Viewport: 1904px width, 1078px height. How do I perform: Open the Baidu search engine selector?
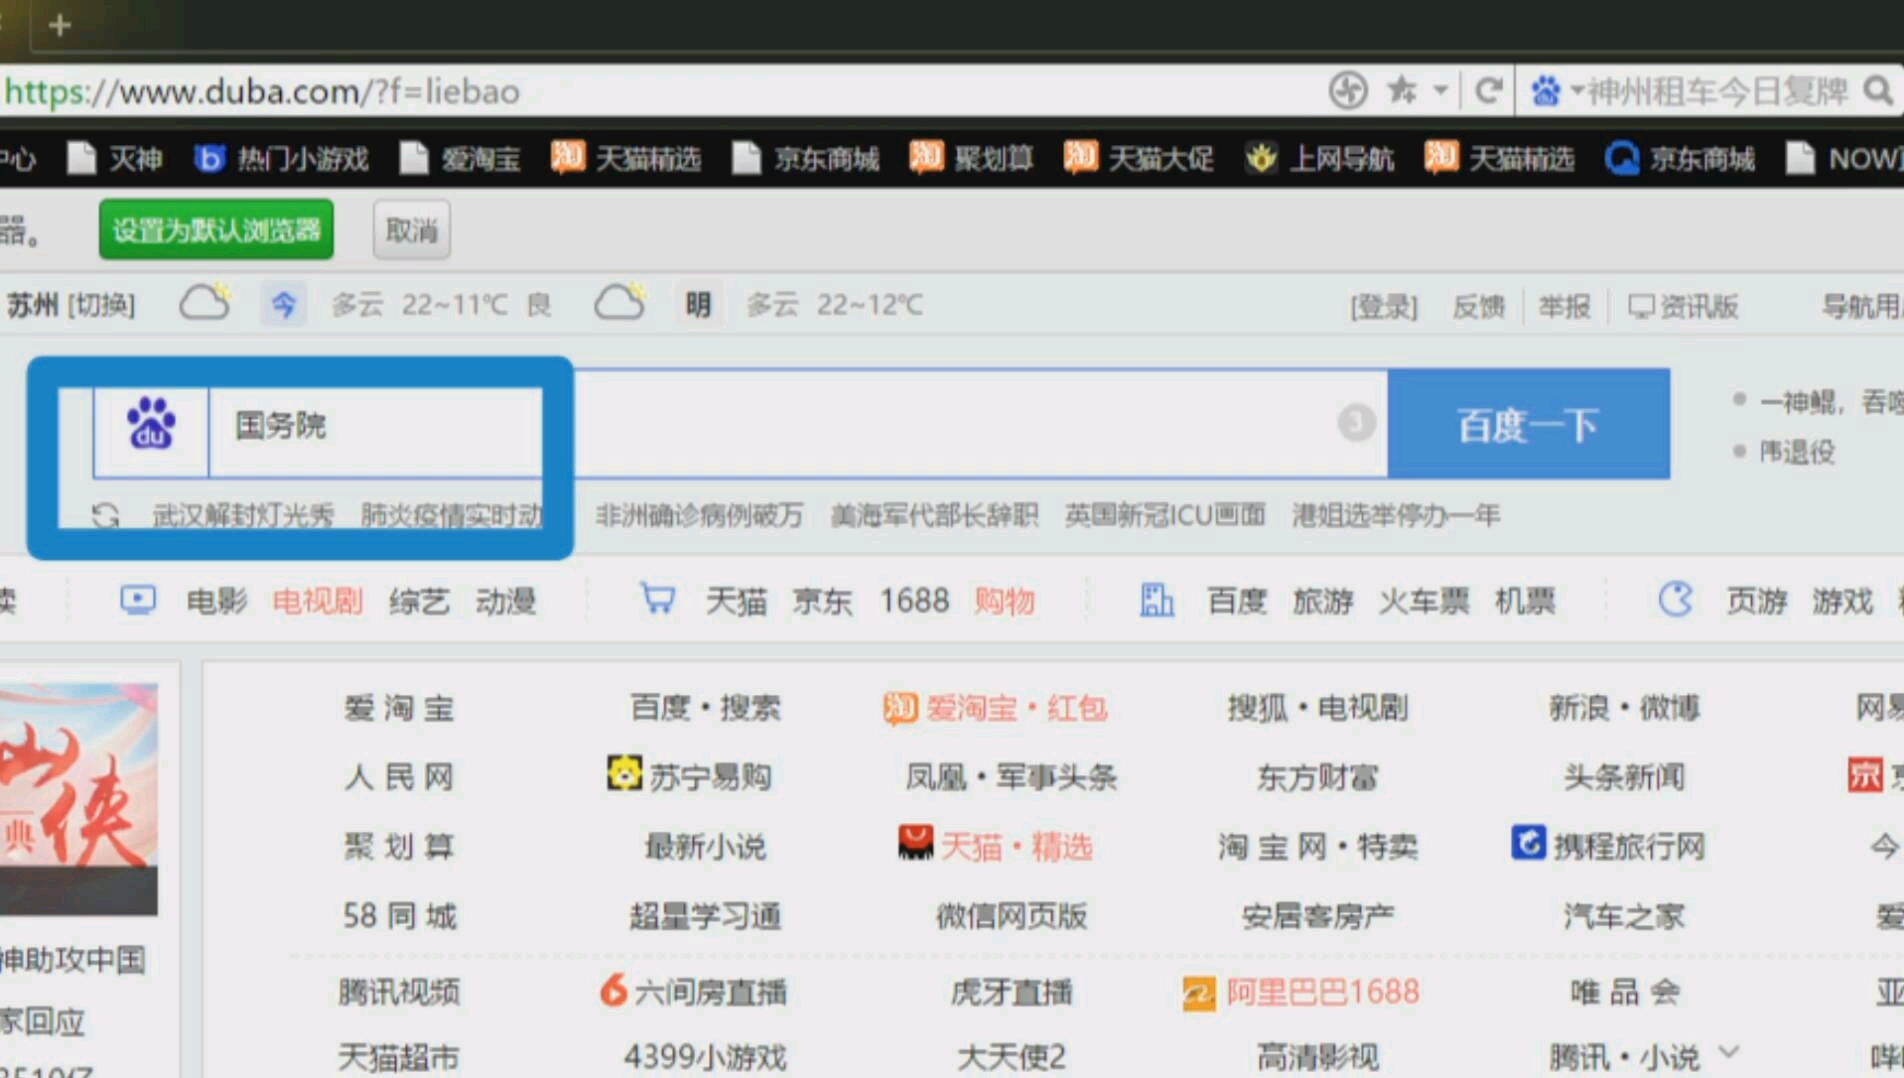point(1556,91)
